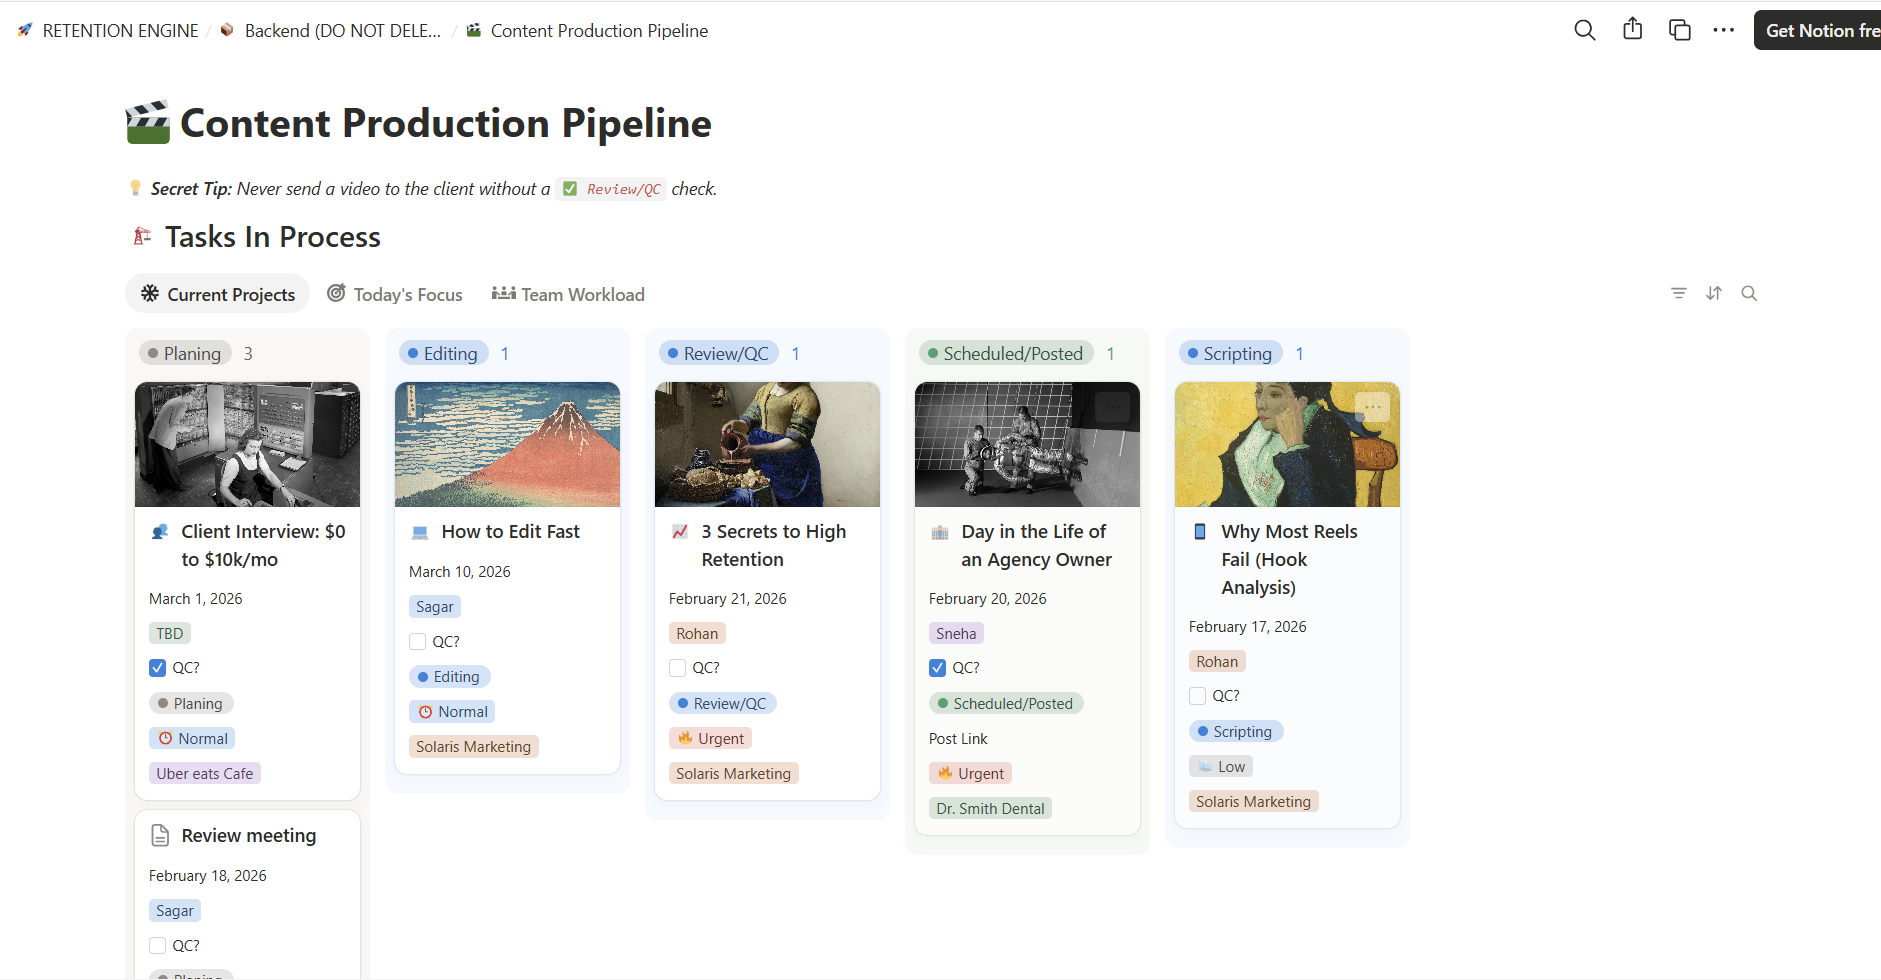
Task: Click the Review meeting page icon
Action: coord(160,835)
